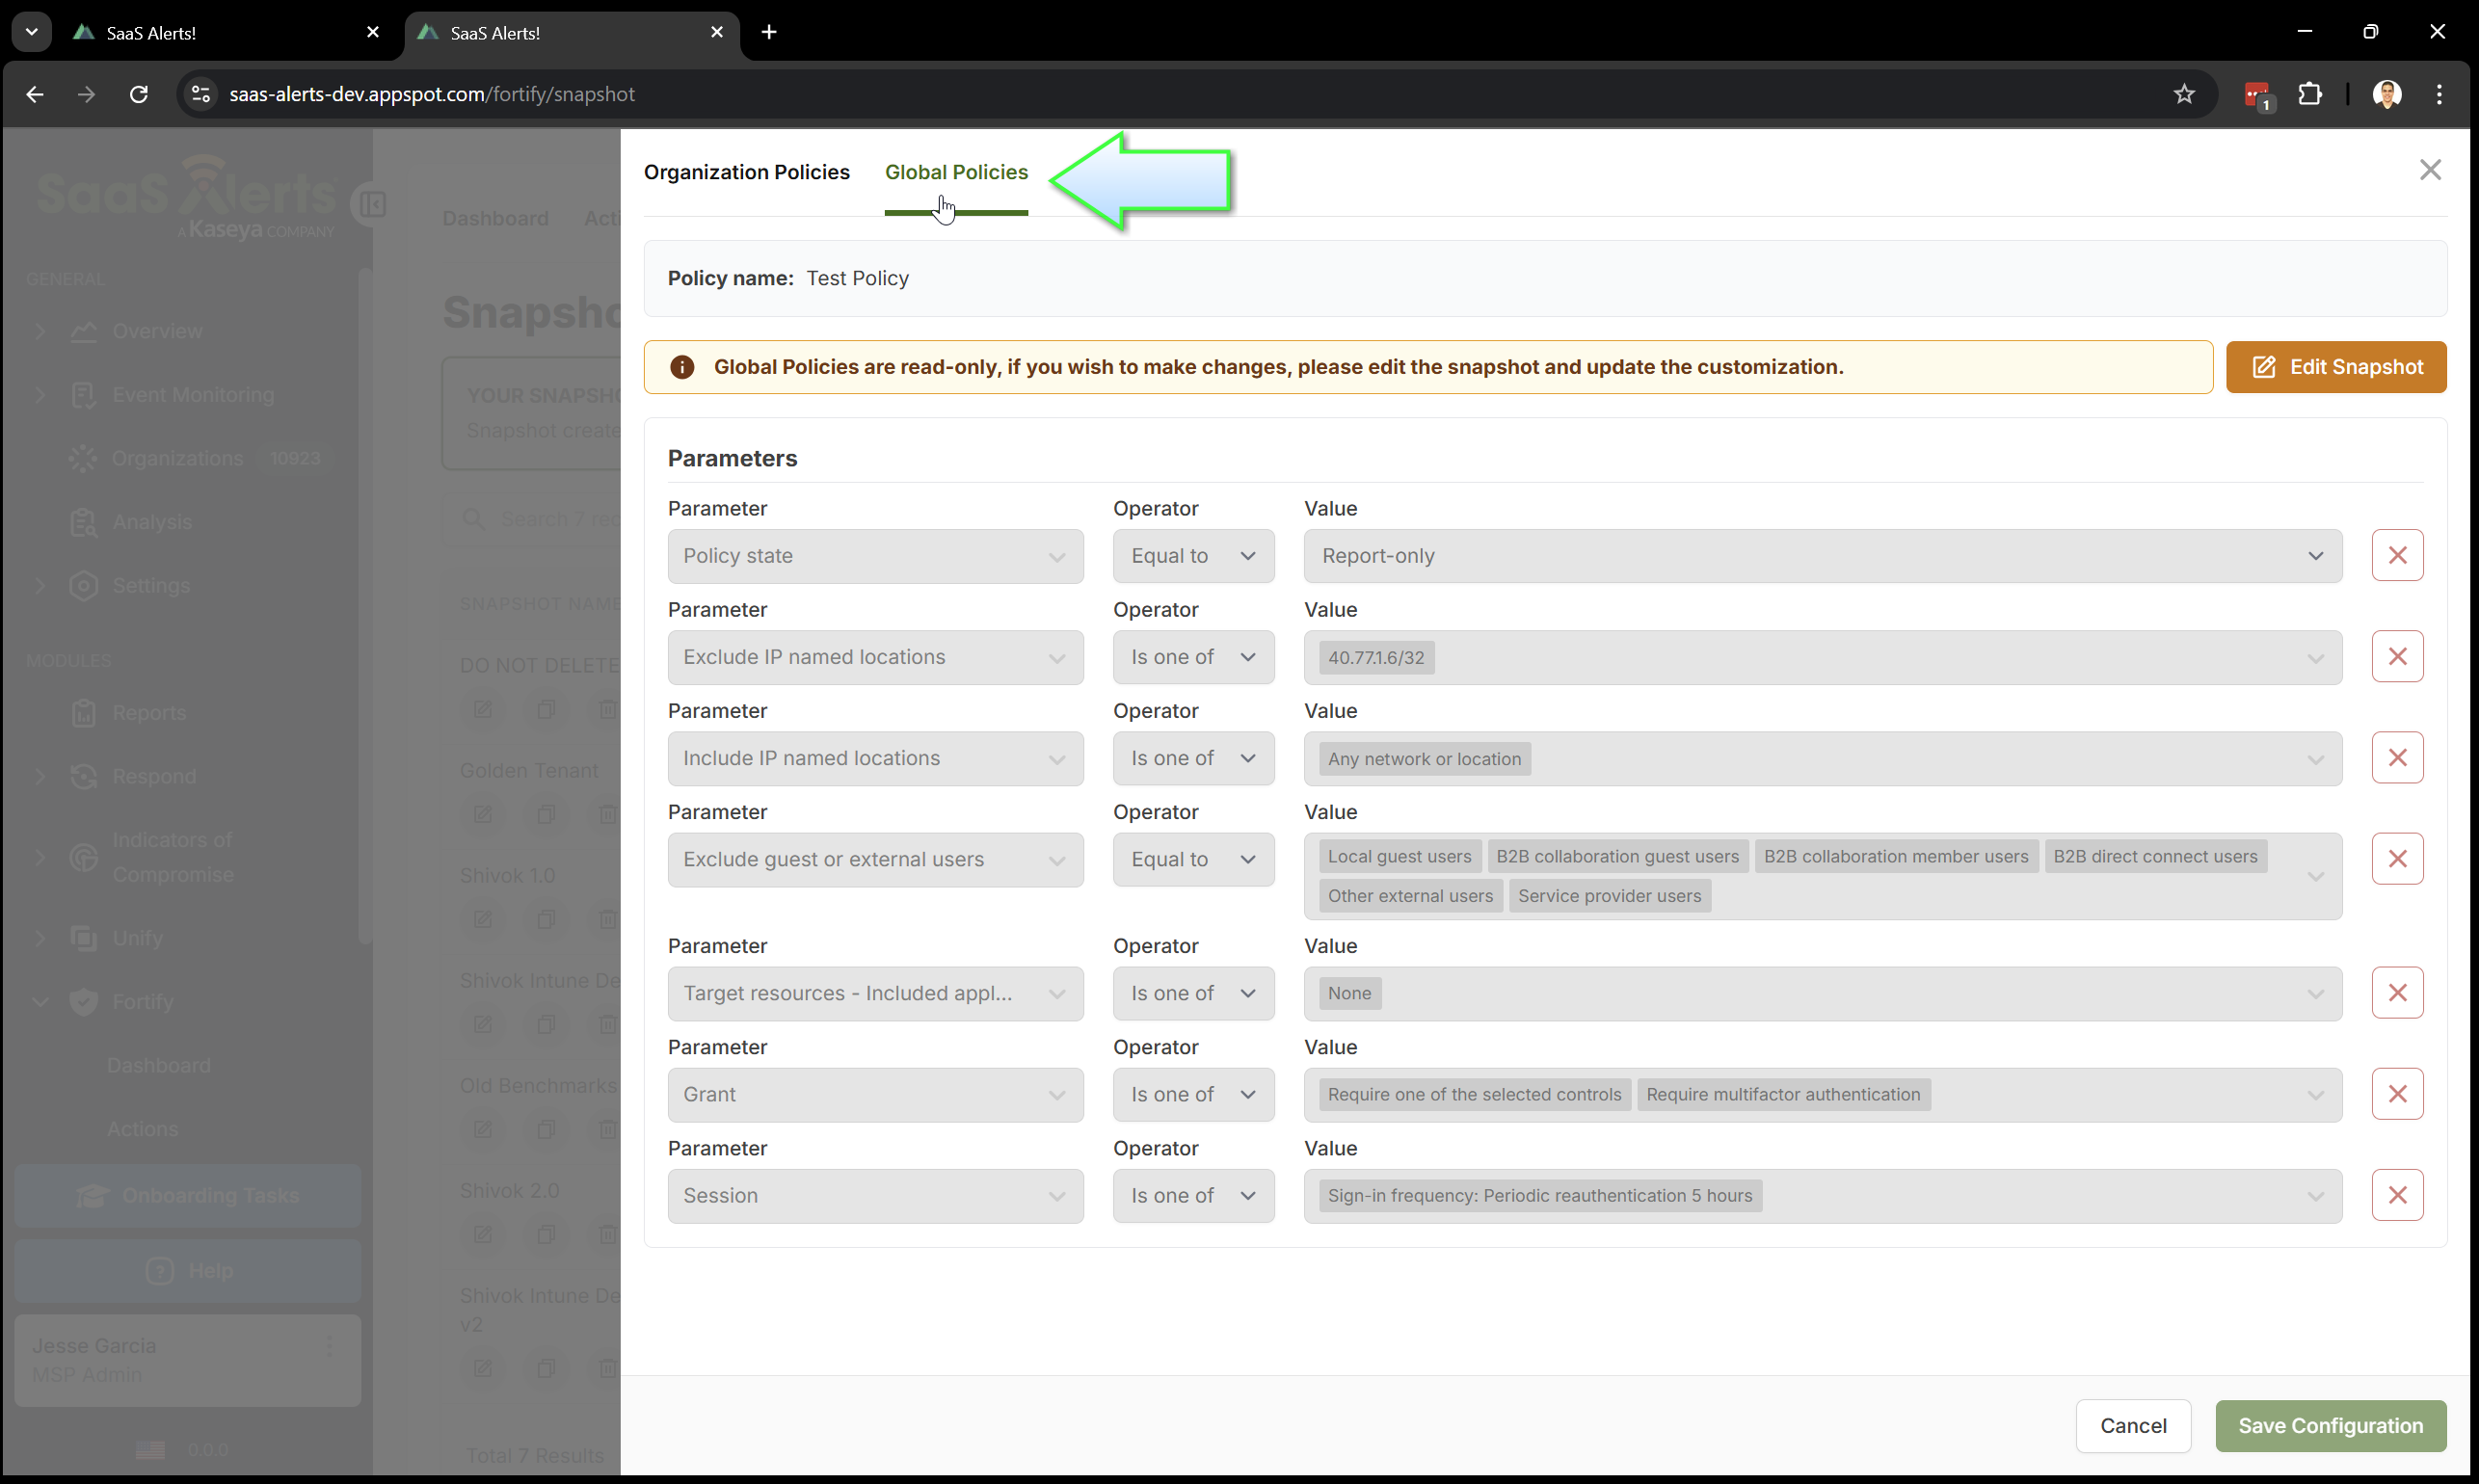Select the Global Policies tab
Image resolution: width=2479 pixels, height=1484 pixels.
point(956,172)
